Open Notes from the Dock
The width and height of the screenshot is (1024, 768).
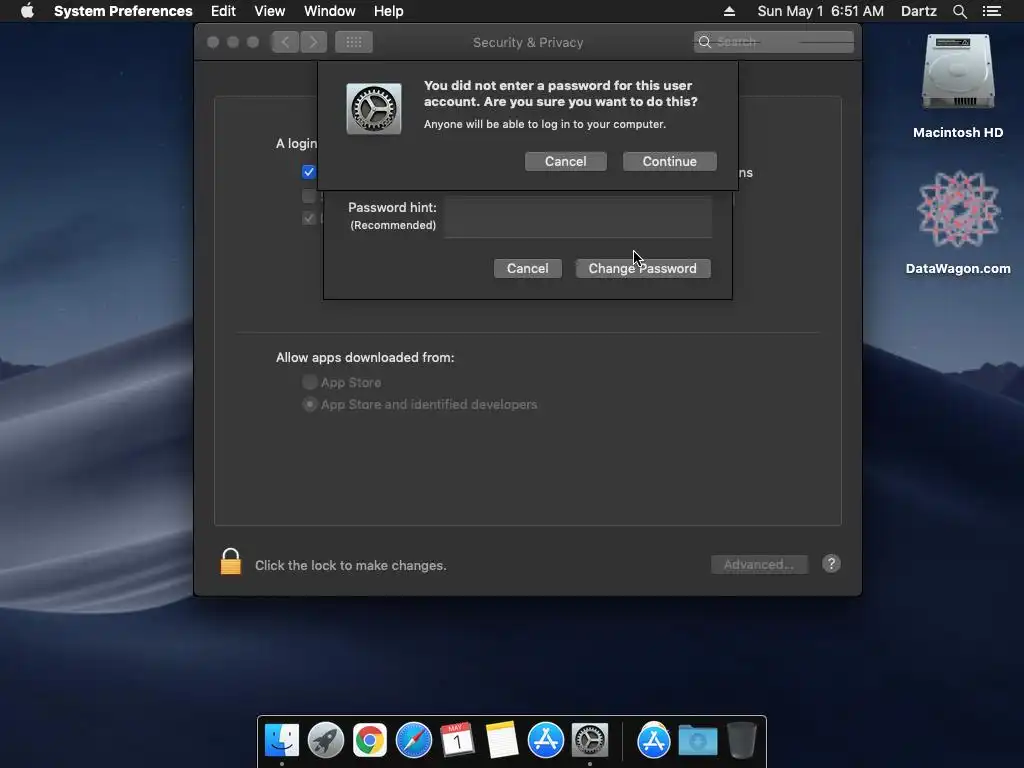coord(502,740)
